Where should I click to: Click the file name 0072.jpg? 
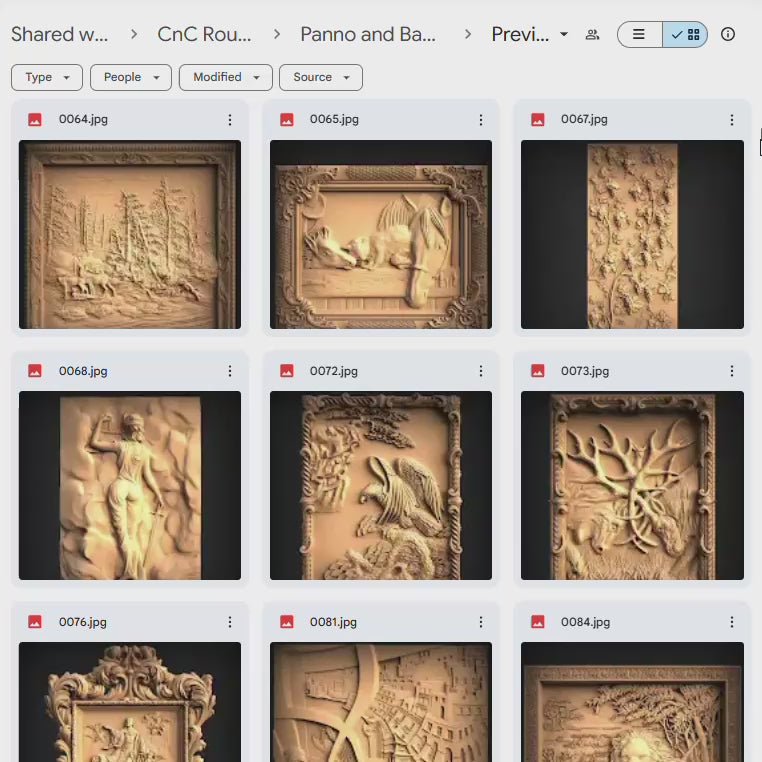click(333, 371)
